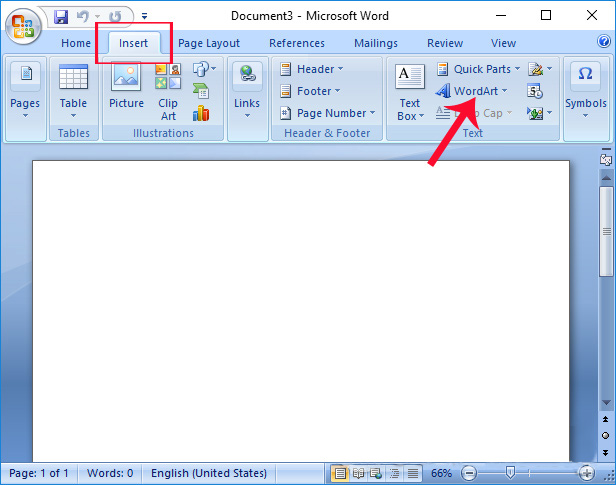Open the View tab
This screenshot has height=485, width=616.
tap(503, 43)
